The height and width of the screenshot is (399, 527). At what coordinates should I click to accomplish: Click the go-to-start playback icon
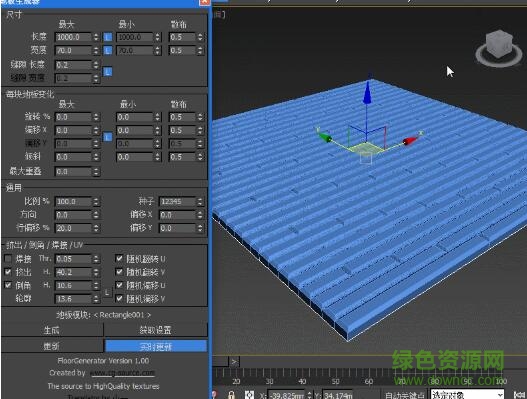tap(520, 395)
